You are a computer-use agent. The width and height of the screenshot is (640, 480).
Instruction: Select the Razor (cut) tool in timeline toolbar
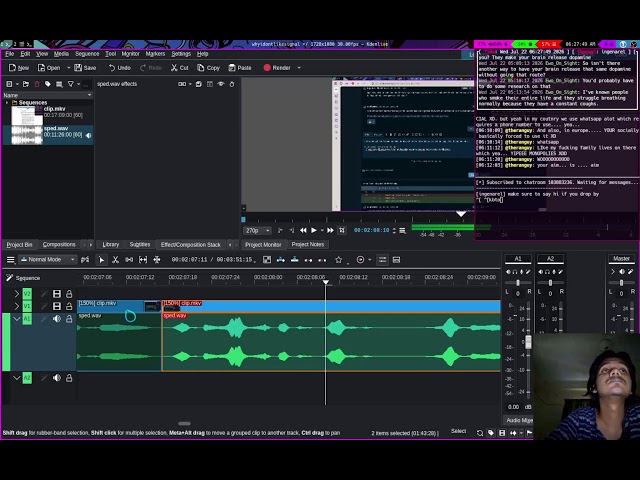(116, 260)
